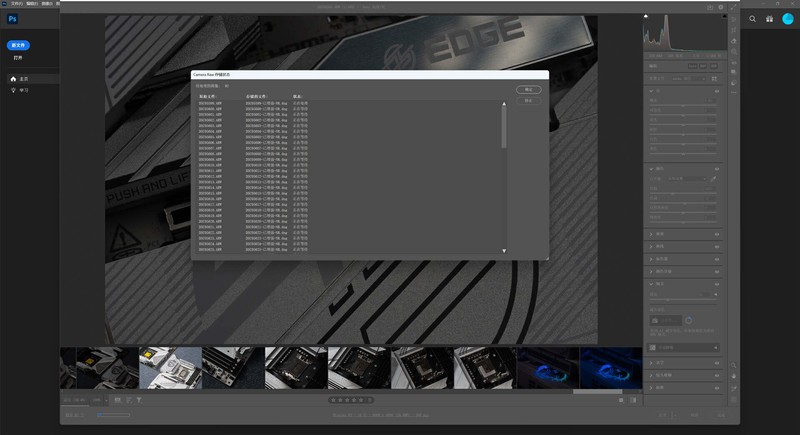This screenshot has width=800, height=435.
Task: Click the blue cloud account avatar
Action: 788,19
